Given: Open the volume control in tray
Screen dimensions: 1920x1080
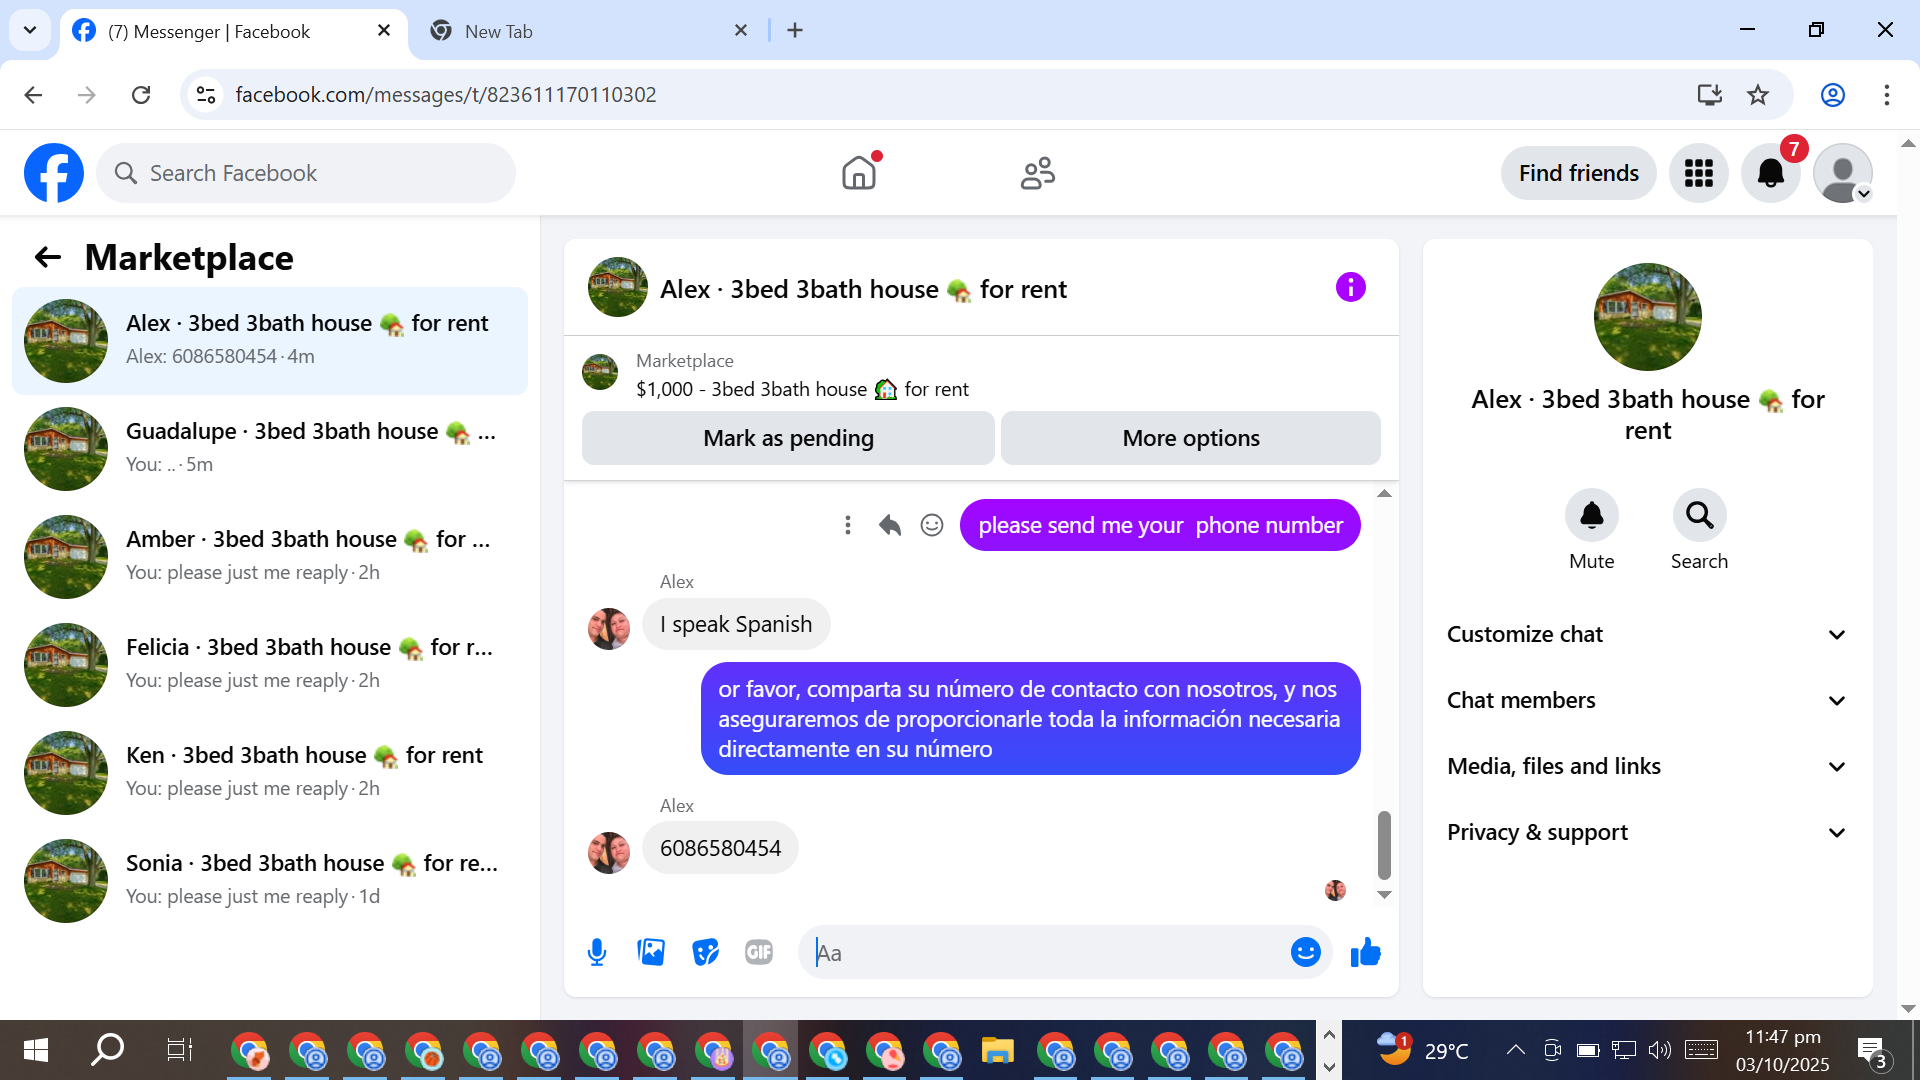Looking at the screenshot, I should (x=1659, y=1050).
